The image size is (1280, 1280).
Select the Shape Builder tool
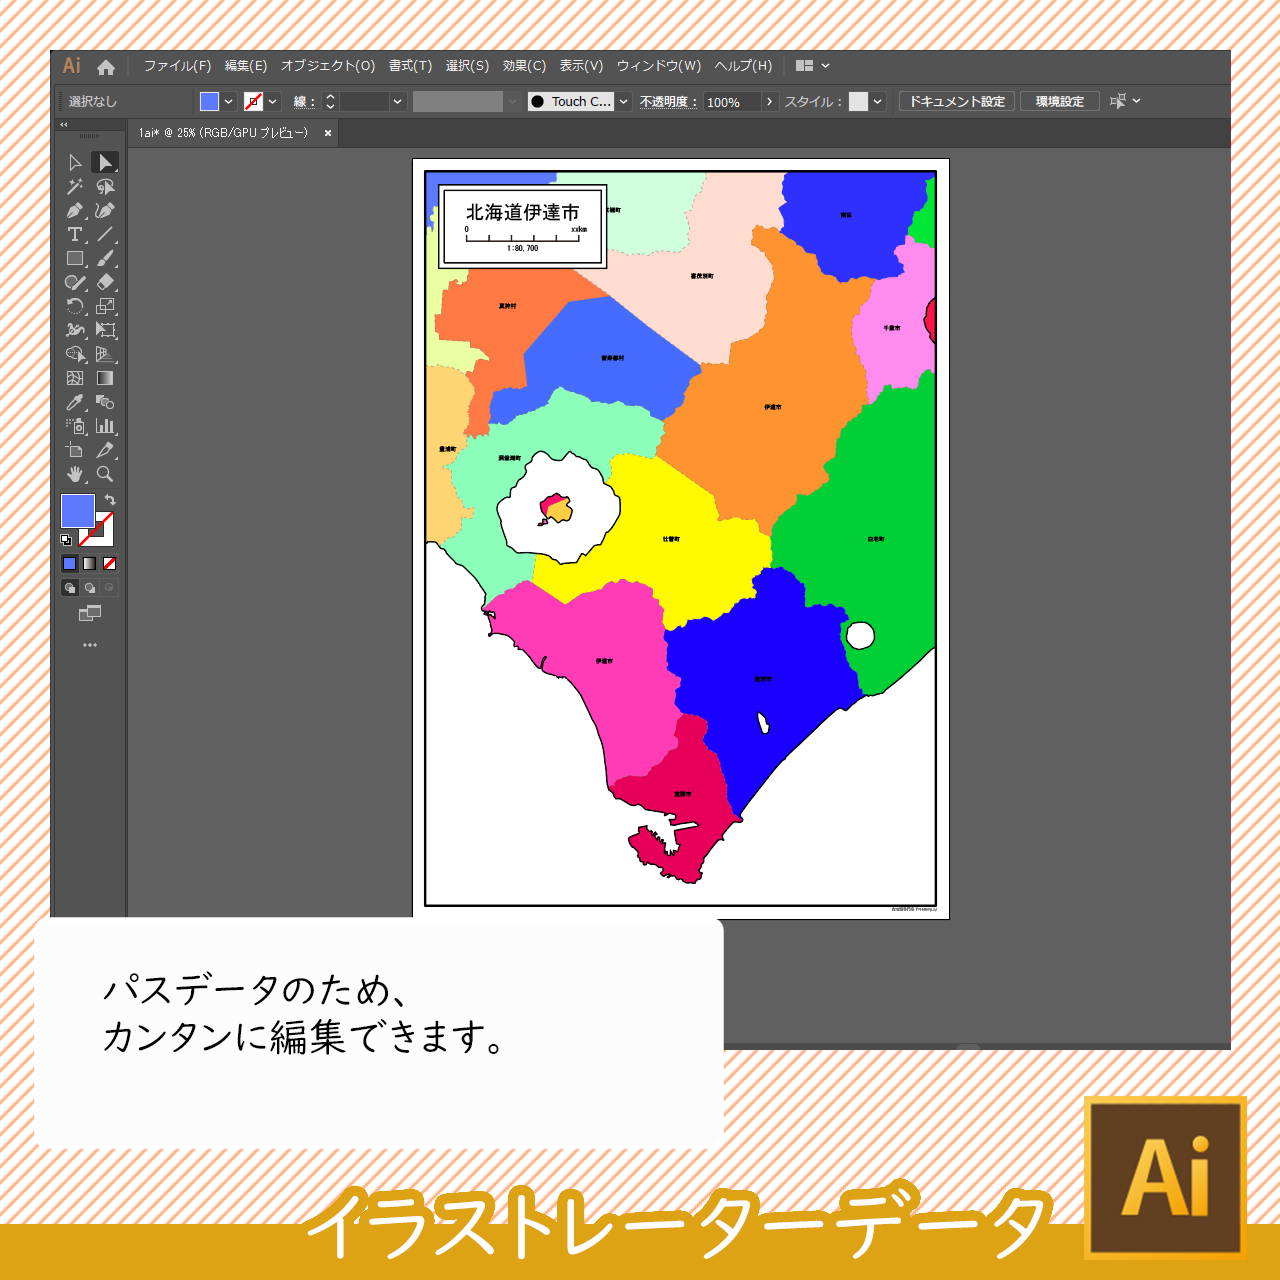(x=75, y=354)
